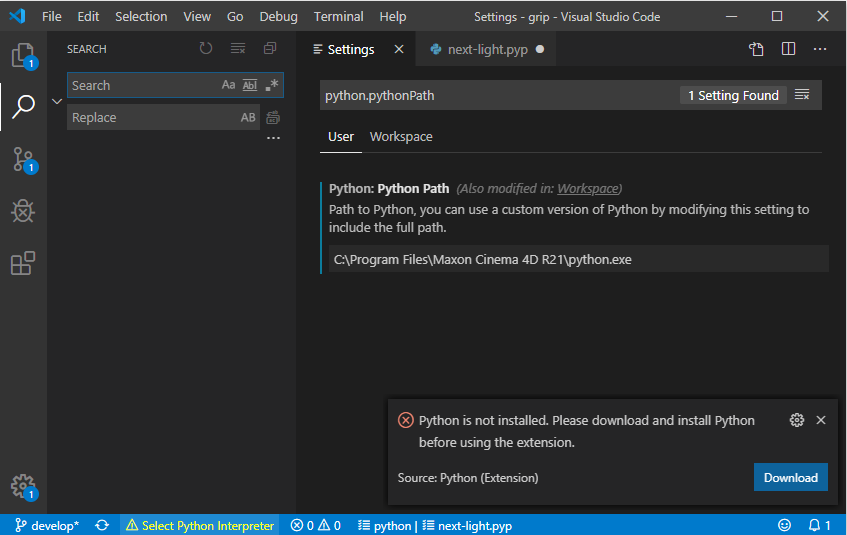
Task: Toggle Use Regular Expression in search box
Action: (272, 85)
